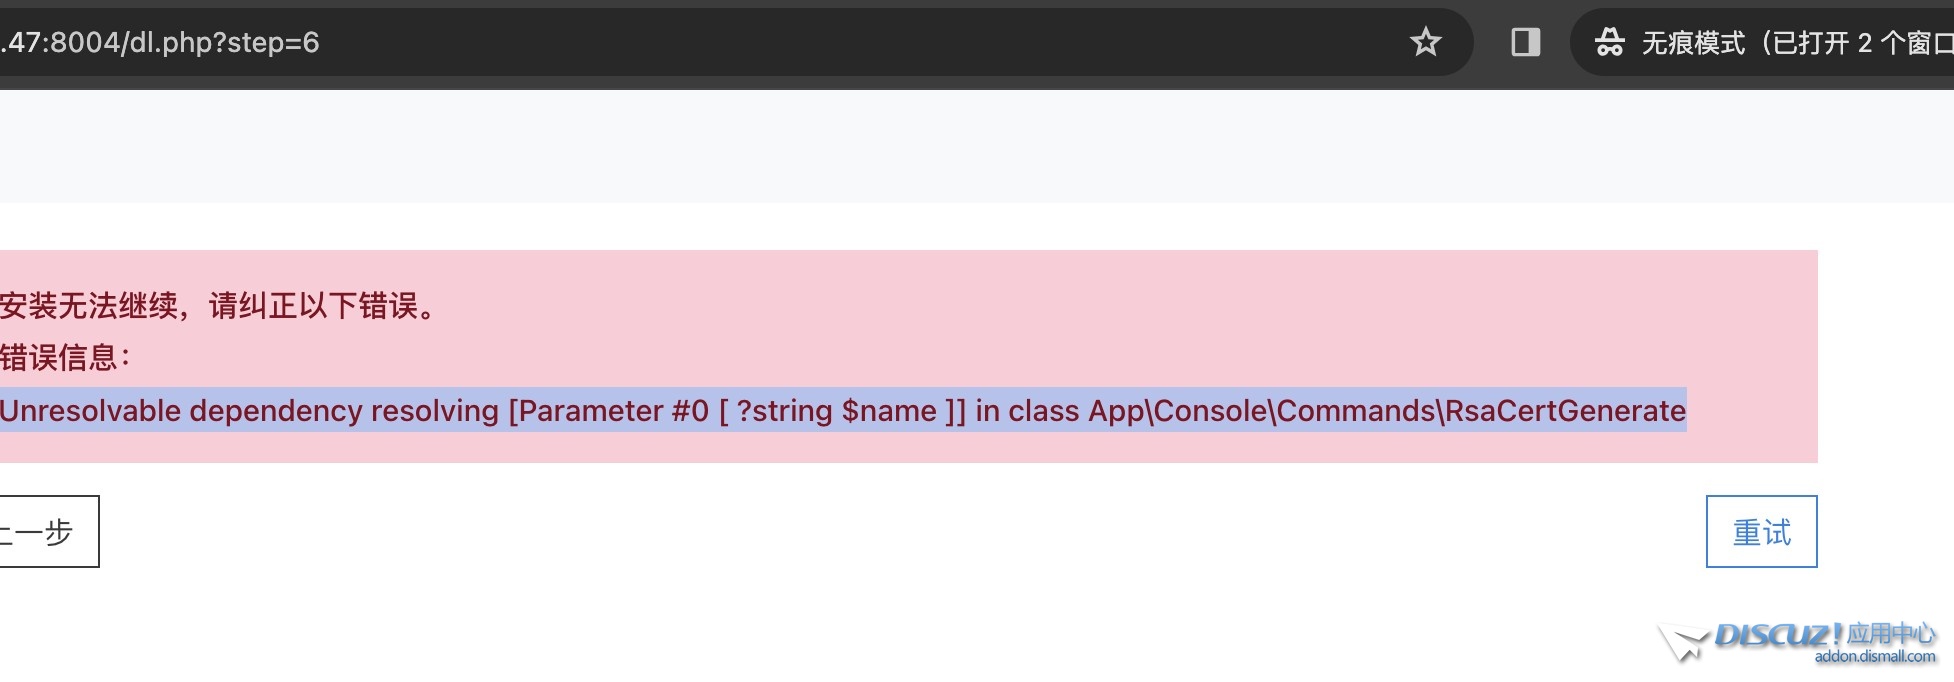The image size is (1954, 682).
Task: Click the 安装无法继续 heading text
Action: pos(89,305)
